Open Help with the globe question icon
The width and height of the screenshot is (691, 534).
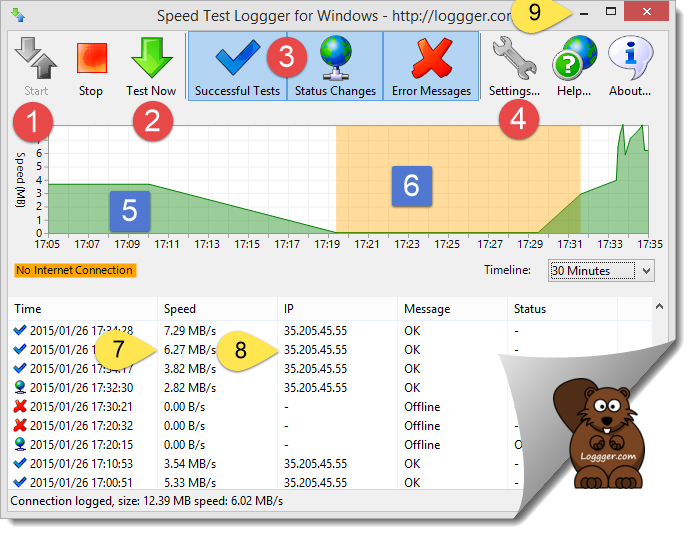point(574,58)
